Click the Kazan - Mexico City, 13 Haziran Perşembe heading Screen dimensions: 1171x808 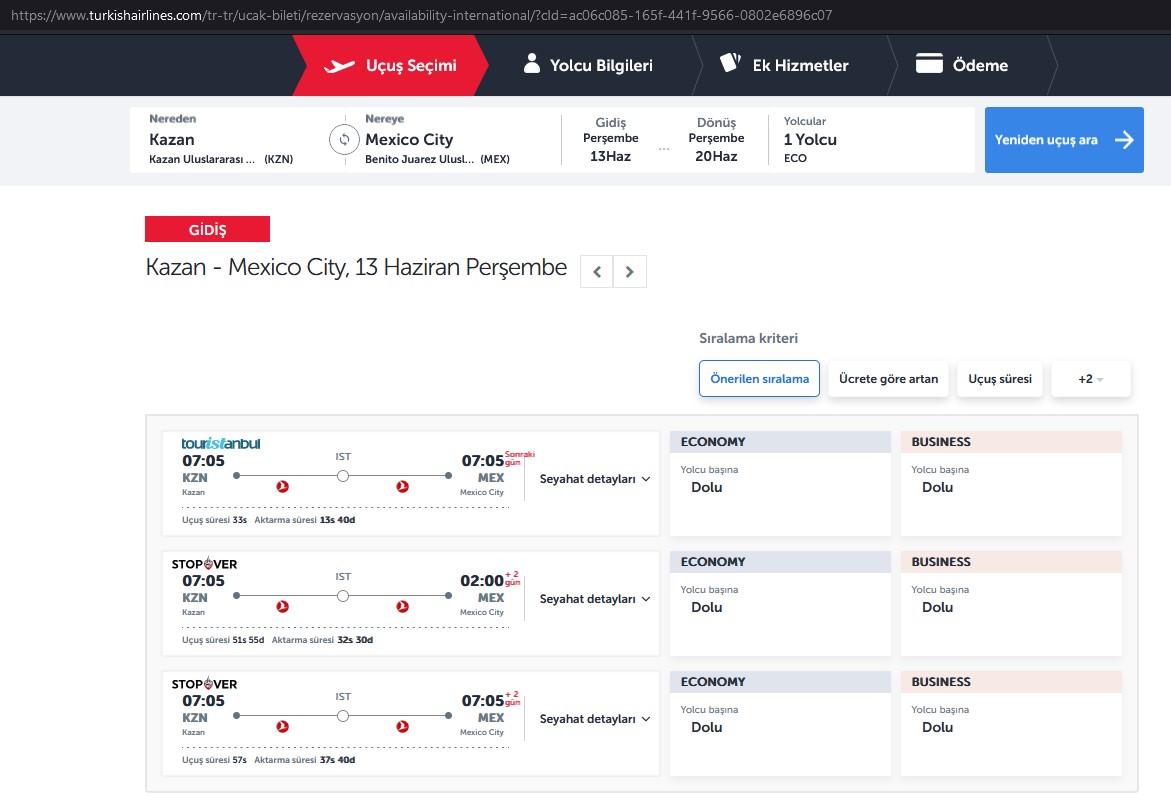[356, 267]
